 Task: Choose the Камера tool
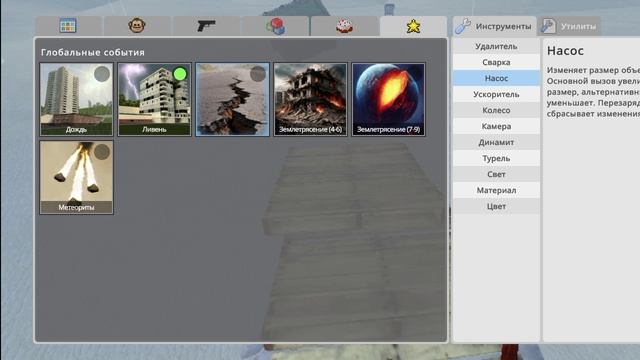496,126
